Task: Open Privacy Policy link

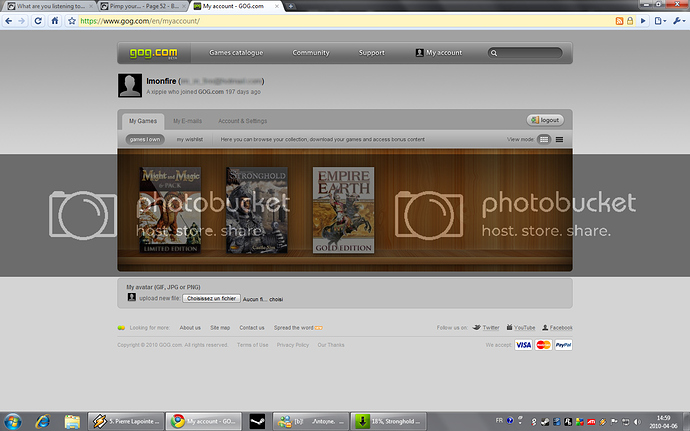Action: click(293, 345)
